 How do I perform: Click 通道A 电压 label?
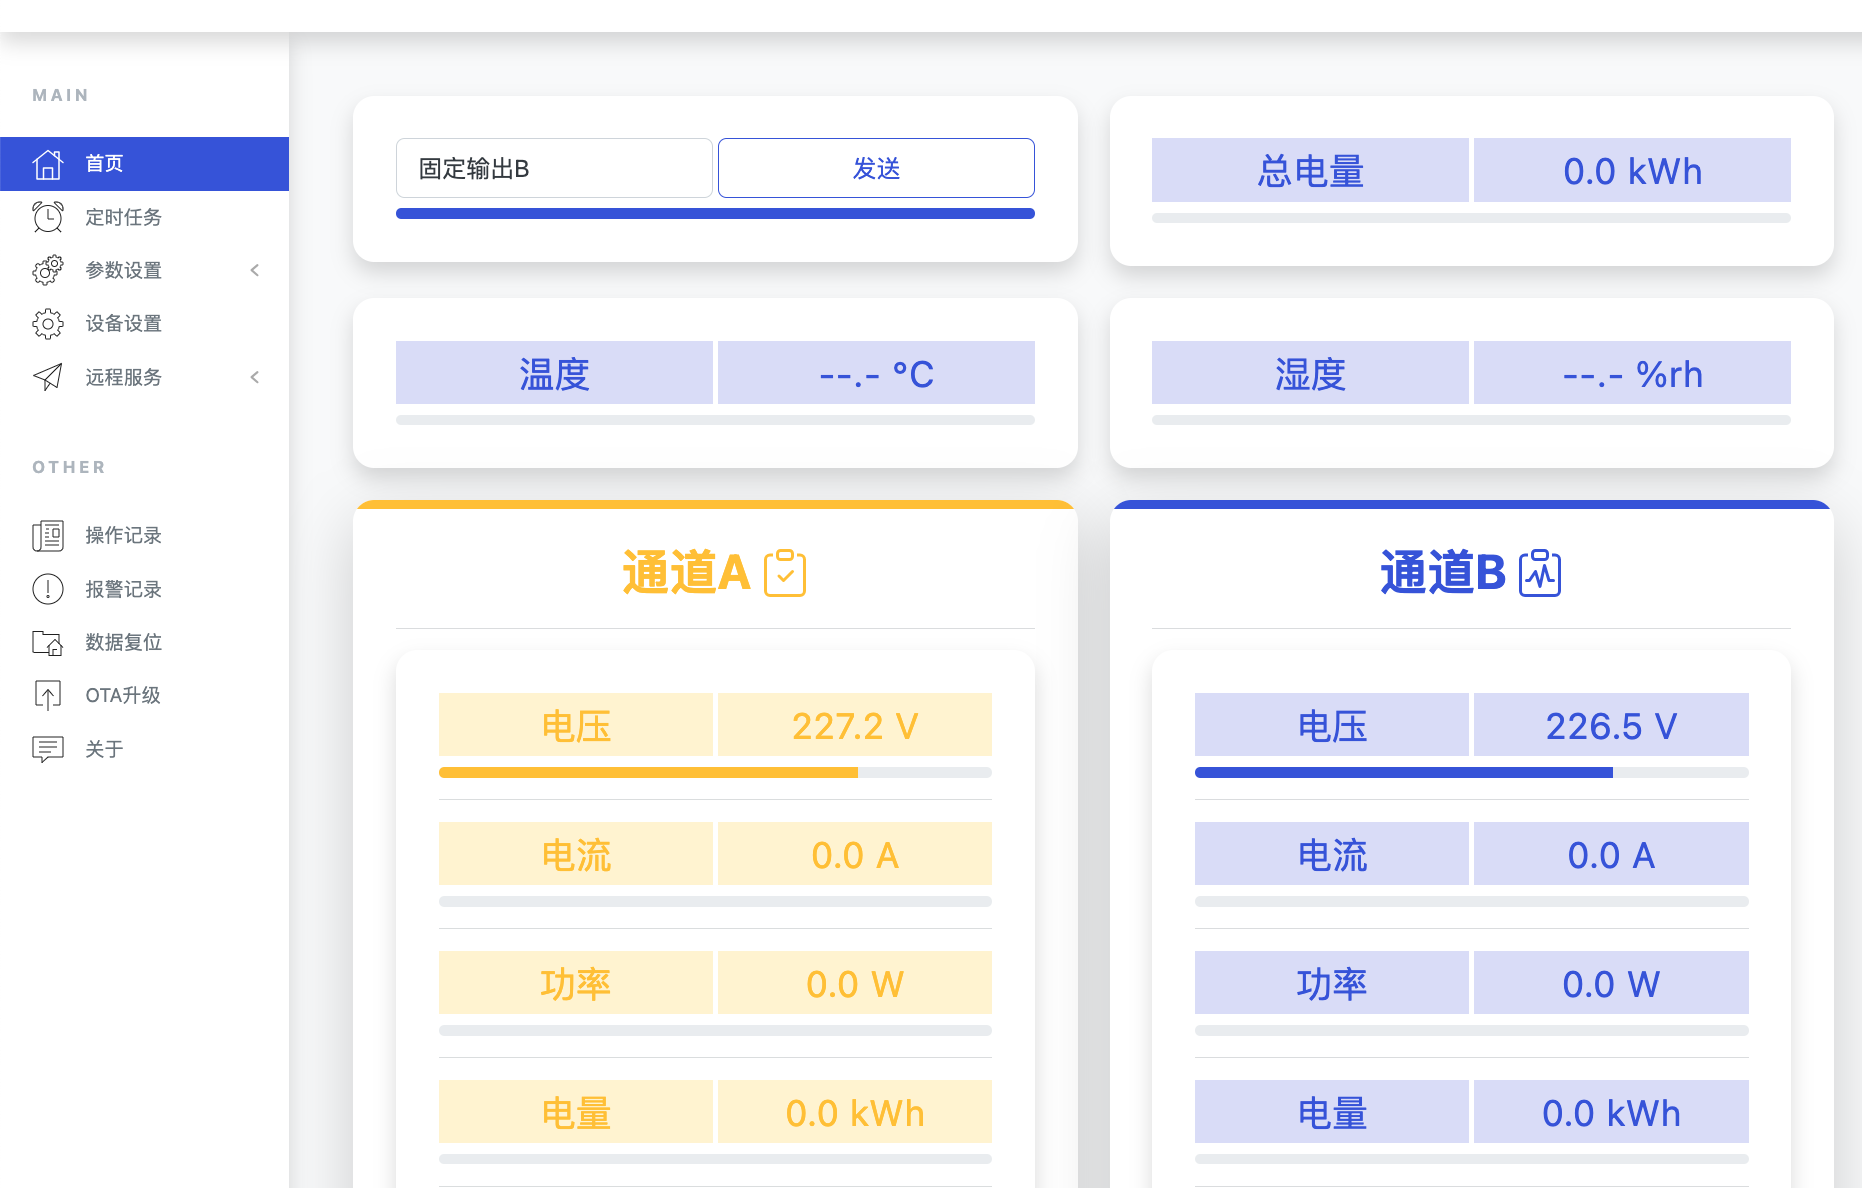[576, 725]
